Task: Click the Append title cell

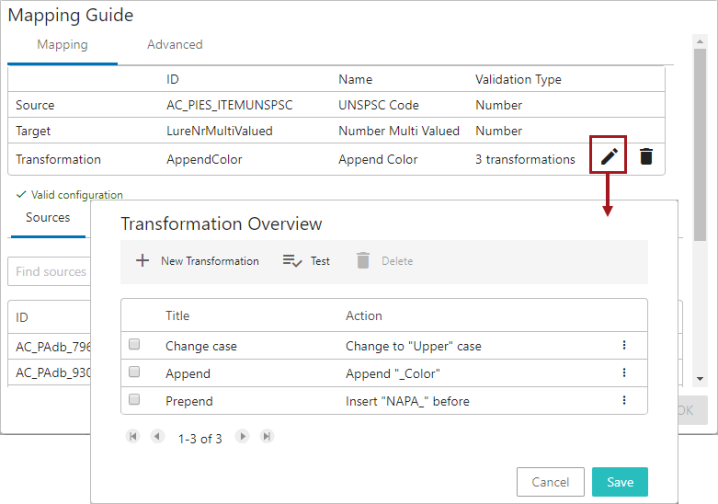Action: pyautogui.click(x=188, y=374)
